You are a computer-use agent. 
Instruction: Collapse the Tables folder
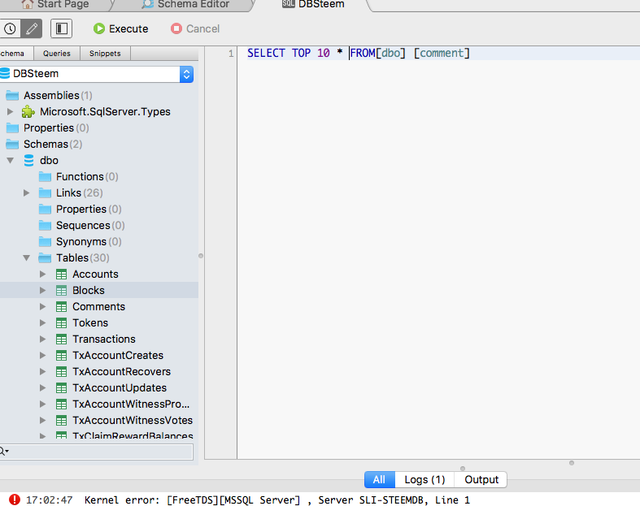(27, 258)
